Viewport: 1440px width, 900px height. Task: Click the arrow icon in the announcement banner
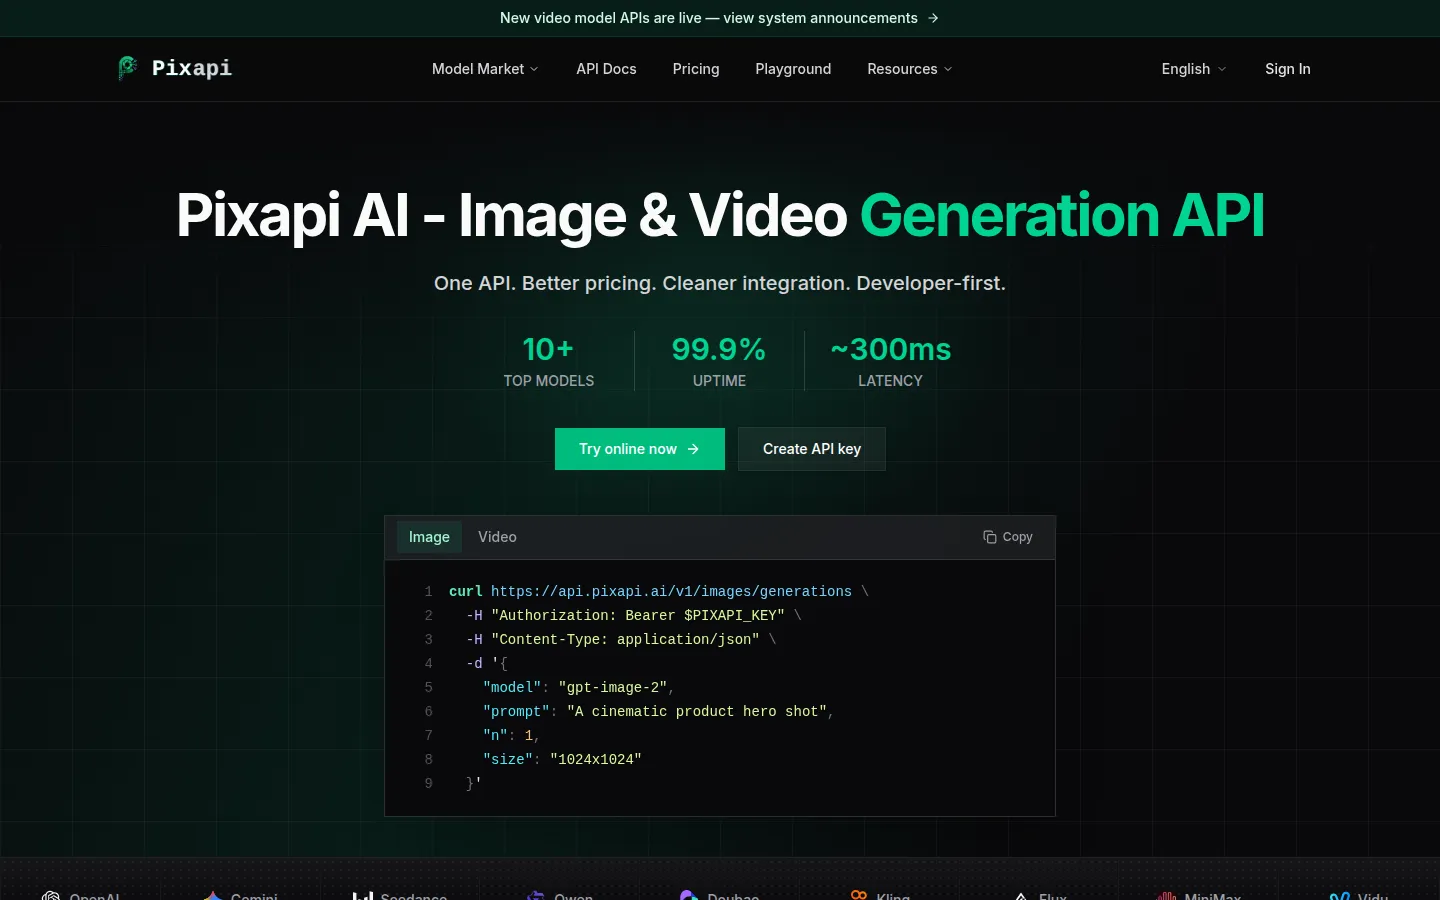tap(933, 18)
